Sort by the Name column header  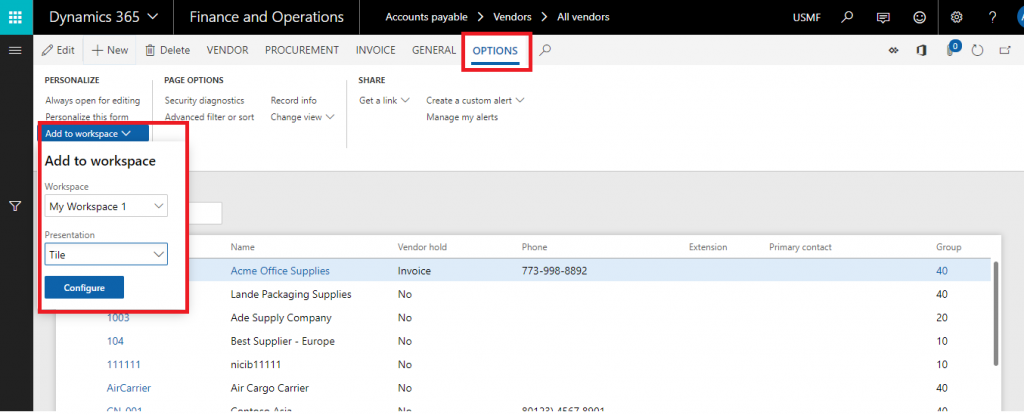click(x=242, y=247)
